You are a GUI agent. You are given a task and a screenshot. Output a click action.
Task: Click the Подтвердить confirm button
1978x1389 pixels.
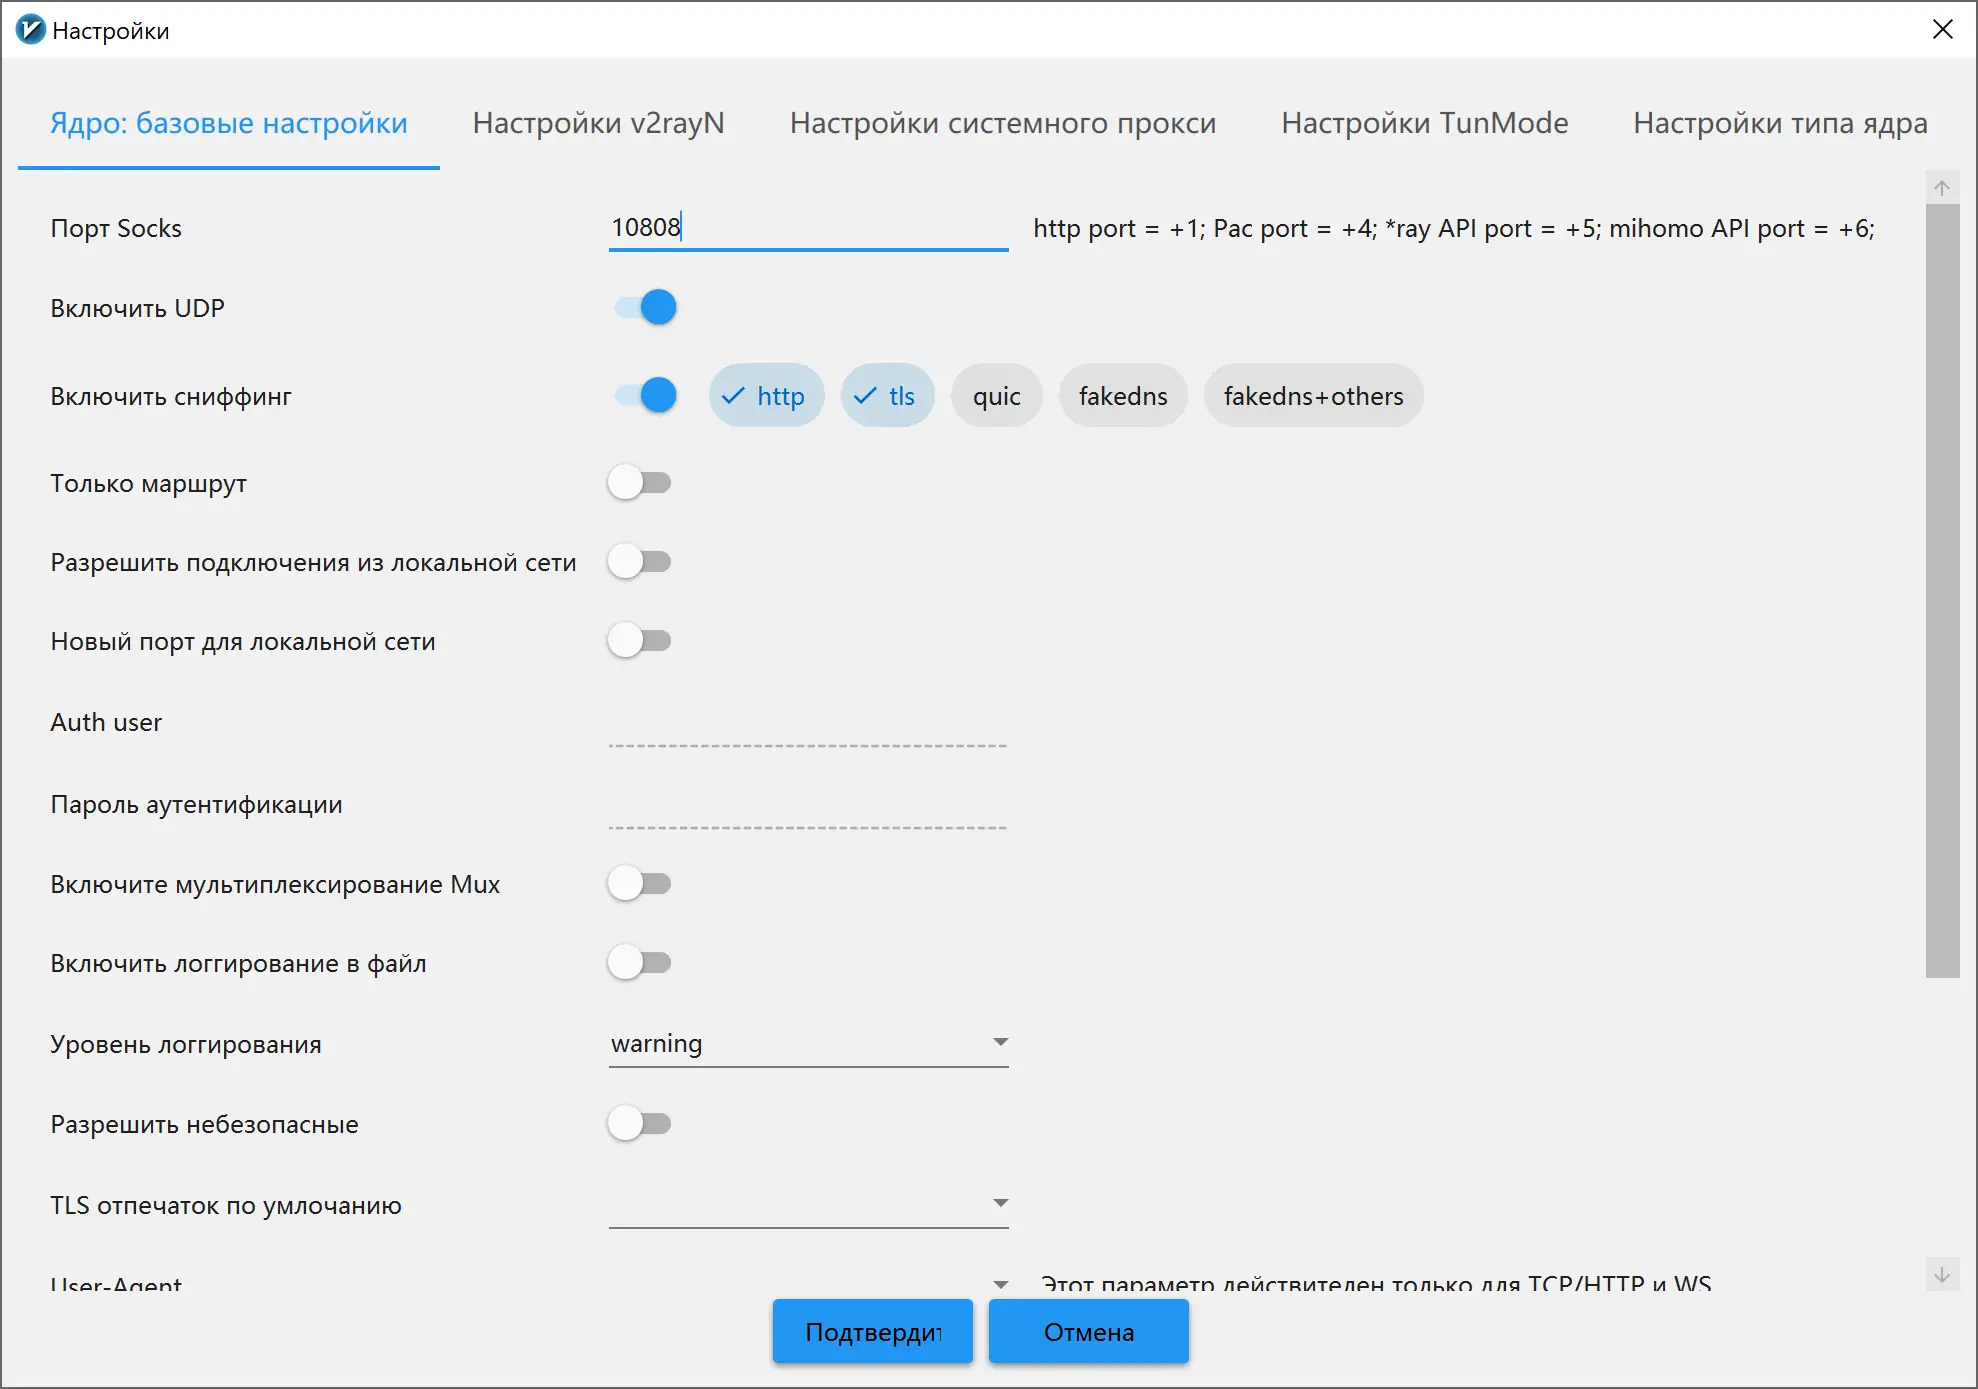[x=872, y=1332]
